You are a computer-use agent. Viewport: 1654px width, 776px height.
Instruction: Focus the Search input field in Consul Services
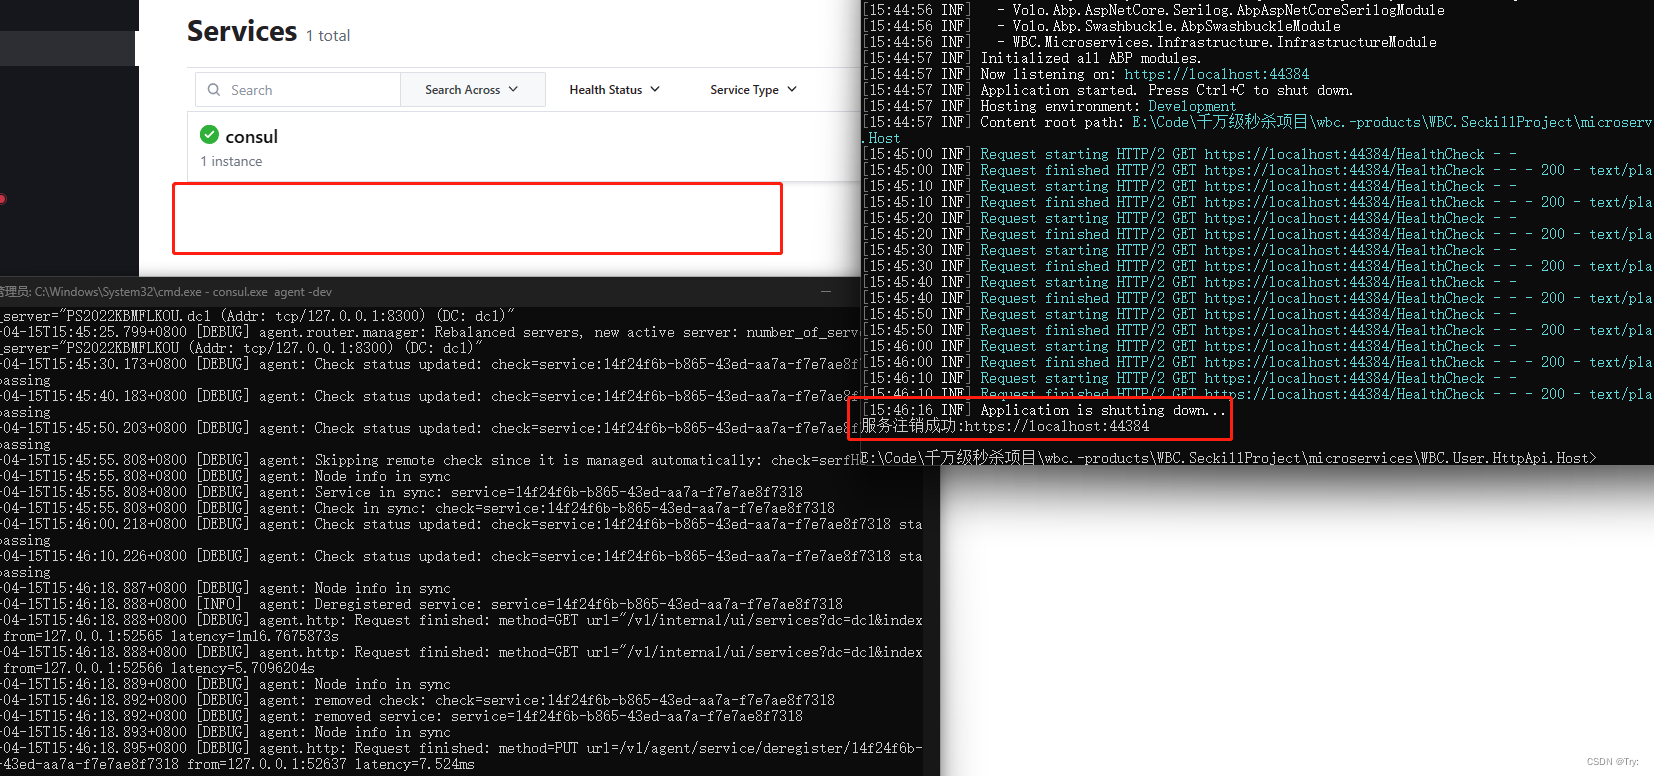coord(298,90)
